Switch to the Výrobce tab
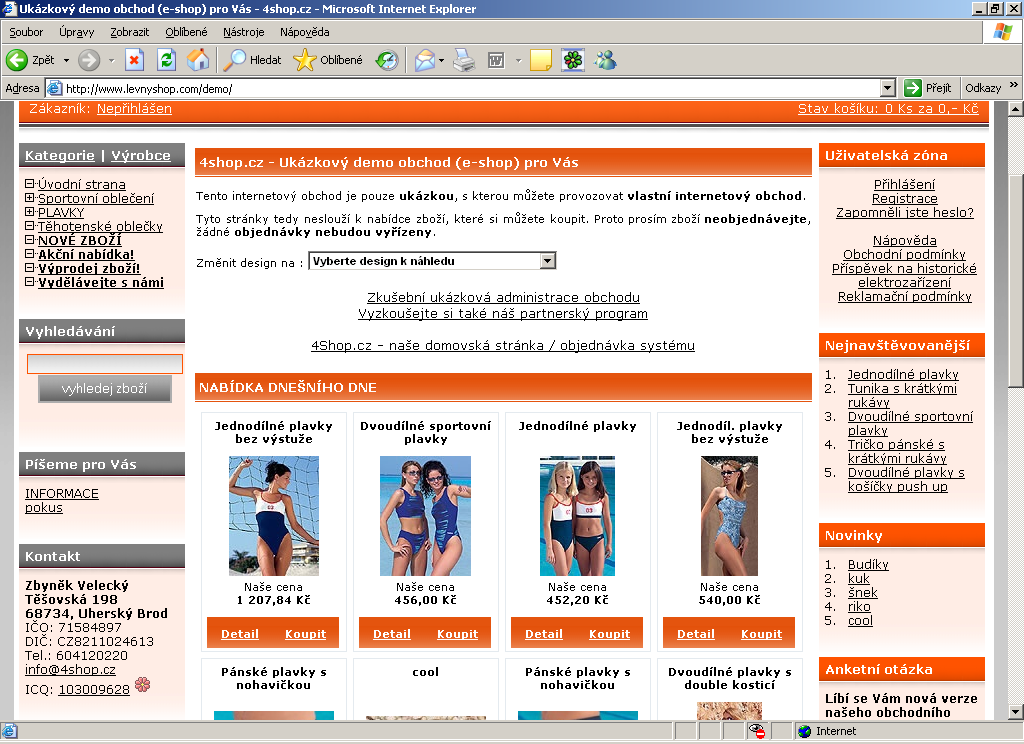The image size is (1024, 744). point(140,155)
